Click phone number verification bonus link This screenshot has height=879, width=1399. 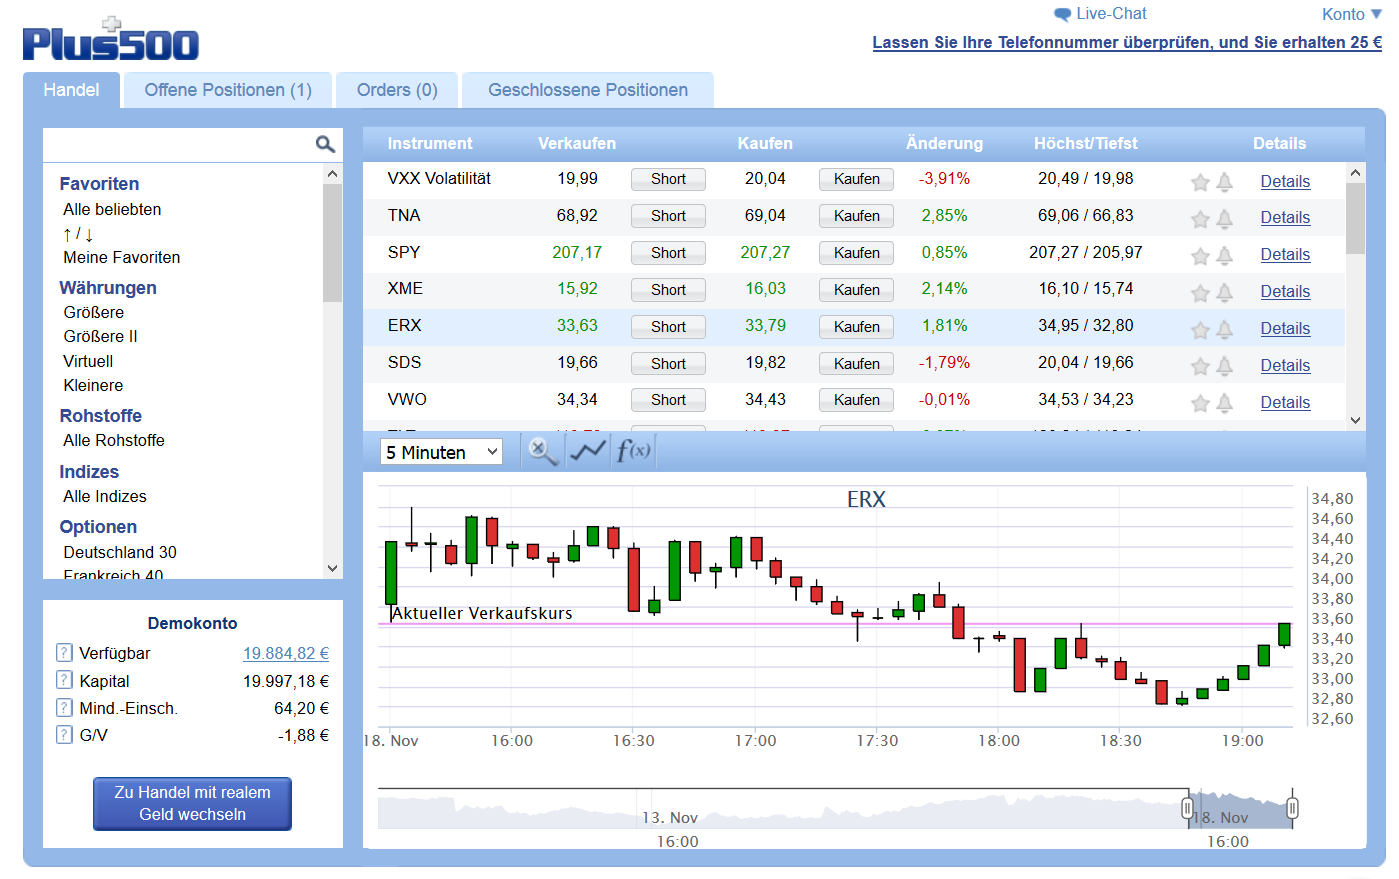1127,42
